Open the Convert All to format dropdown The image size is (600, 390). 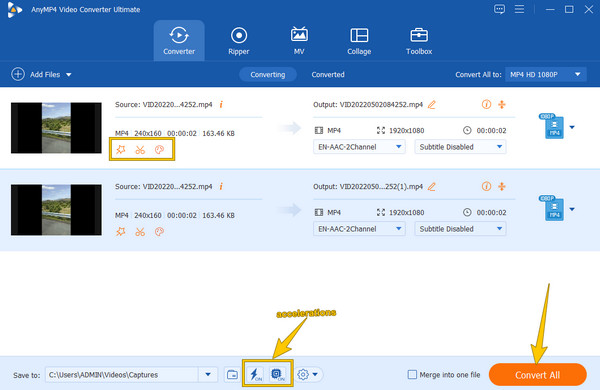pyautogui.click(x=546, y=74)
